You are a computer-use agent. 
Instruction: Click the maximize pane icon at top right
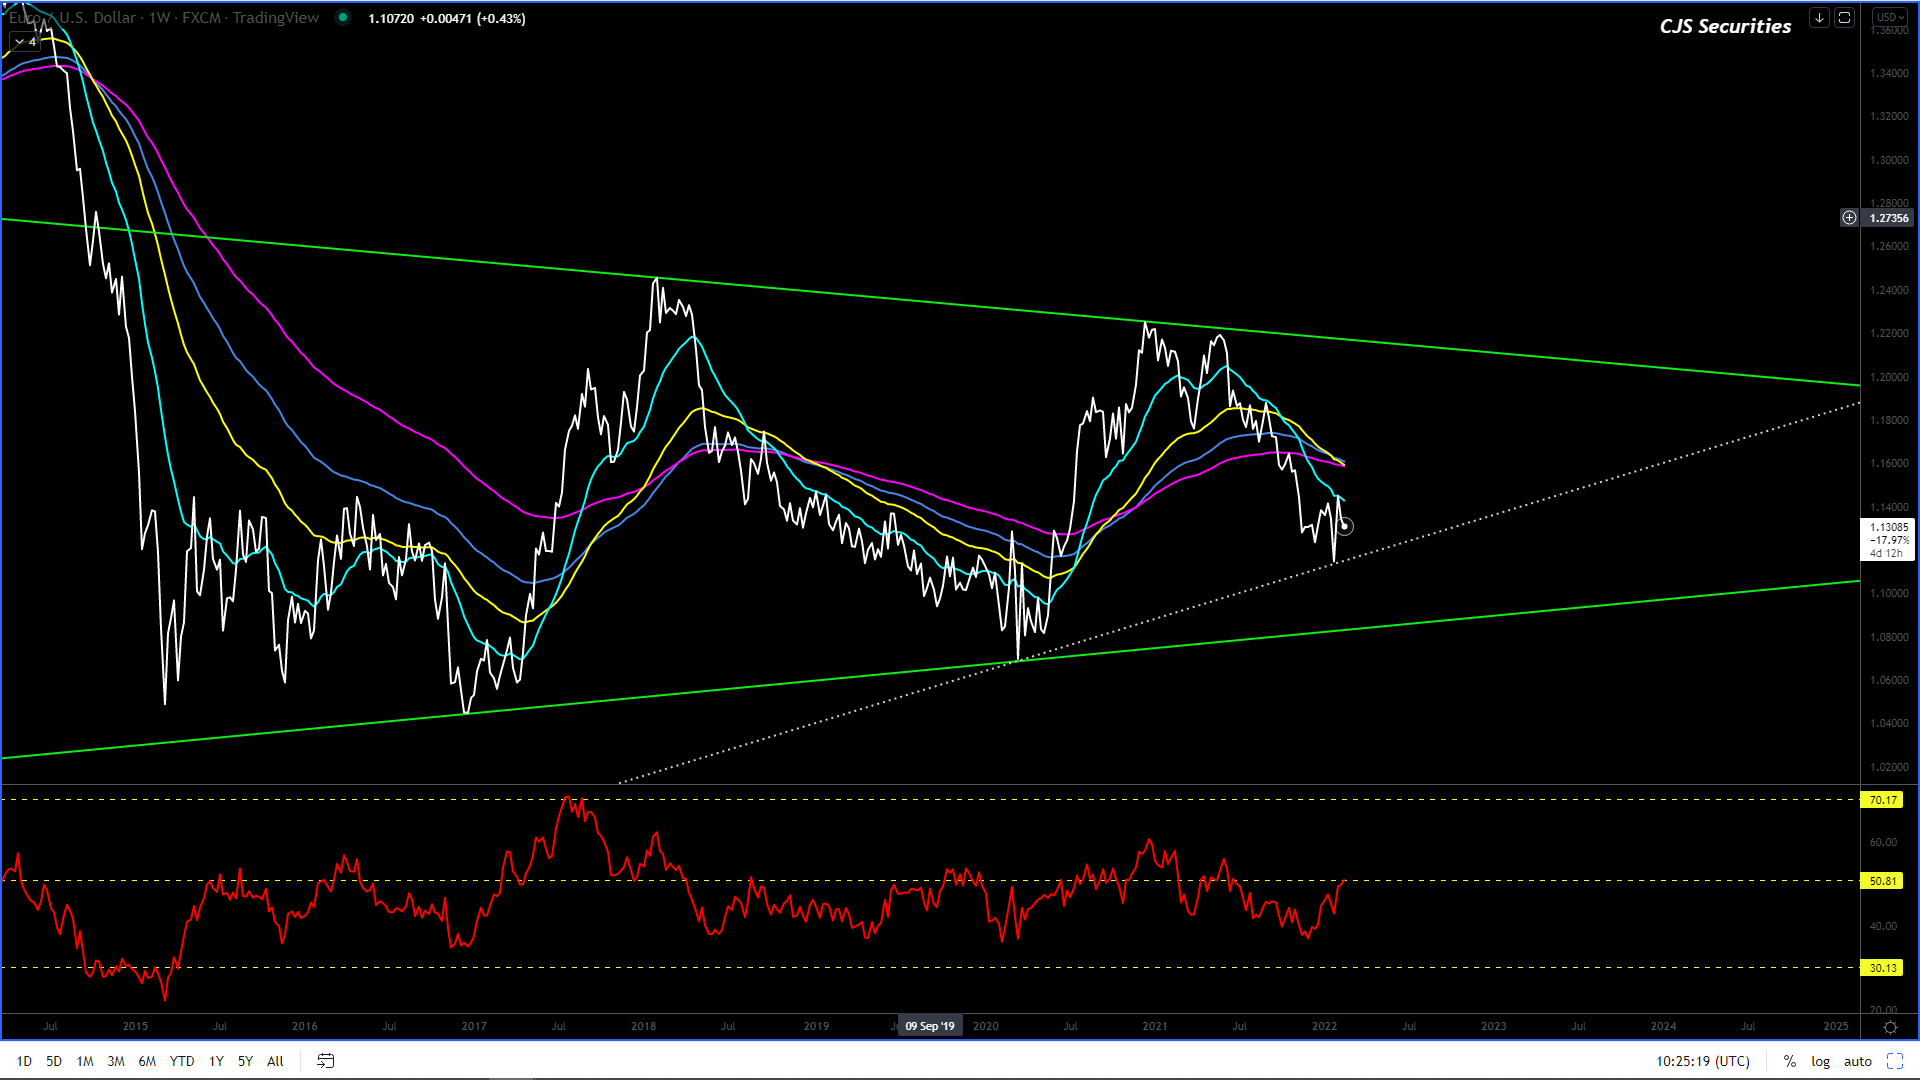[x=1845, y=18]
